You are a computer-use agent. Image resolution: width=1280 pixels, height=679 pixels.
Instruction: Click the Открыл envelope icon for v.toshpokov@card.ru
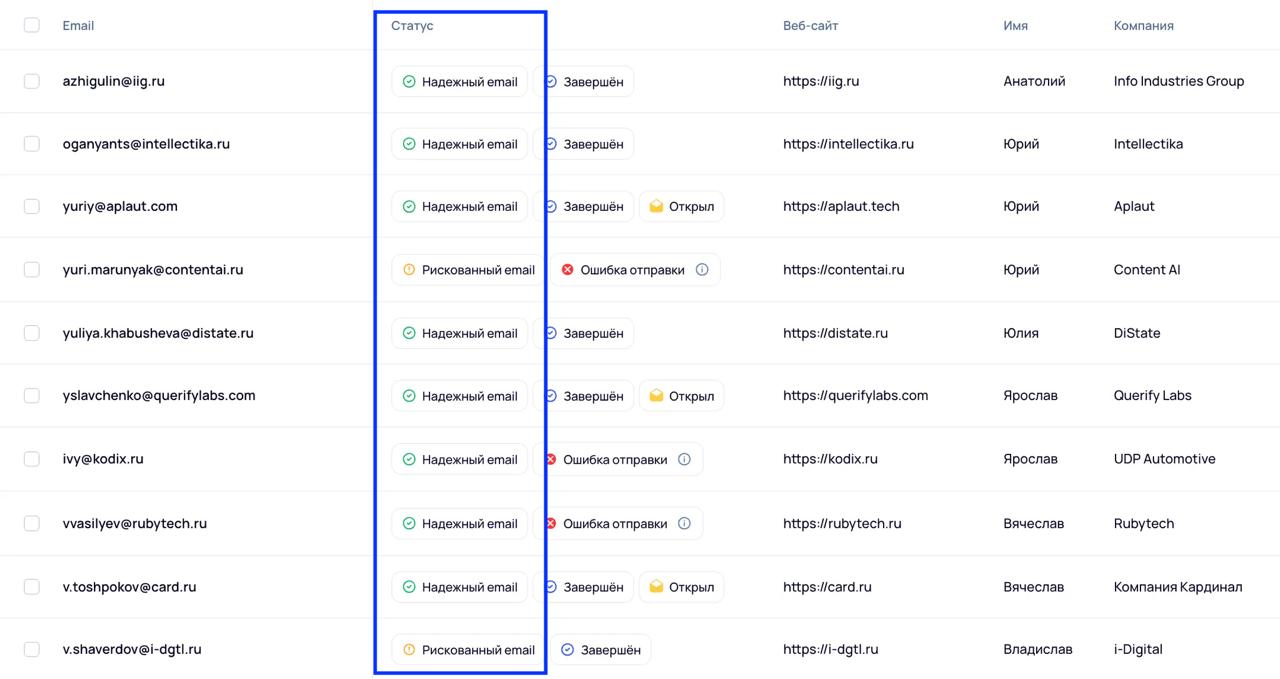656,587
